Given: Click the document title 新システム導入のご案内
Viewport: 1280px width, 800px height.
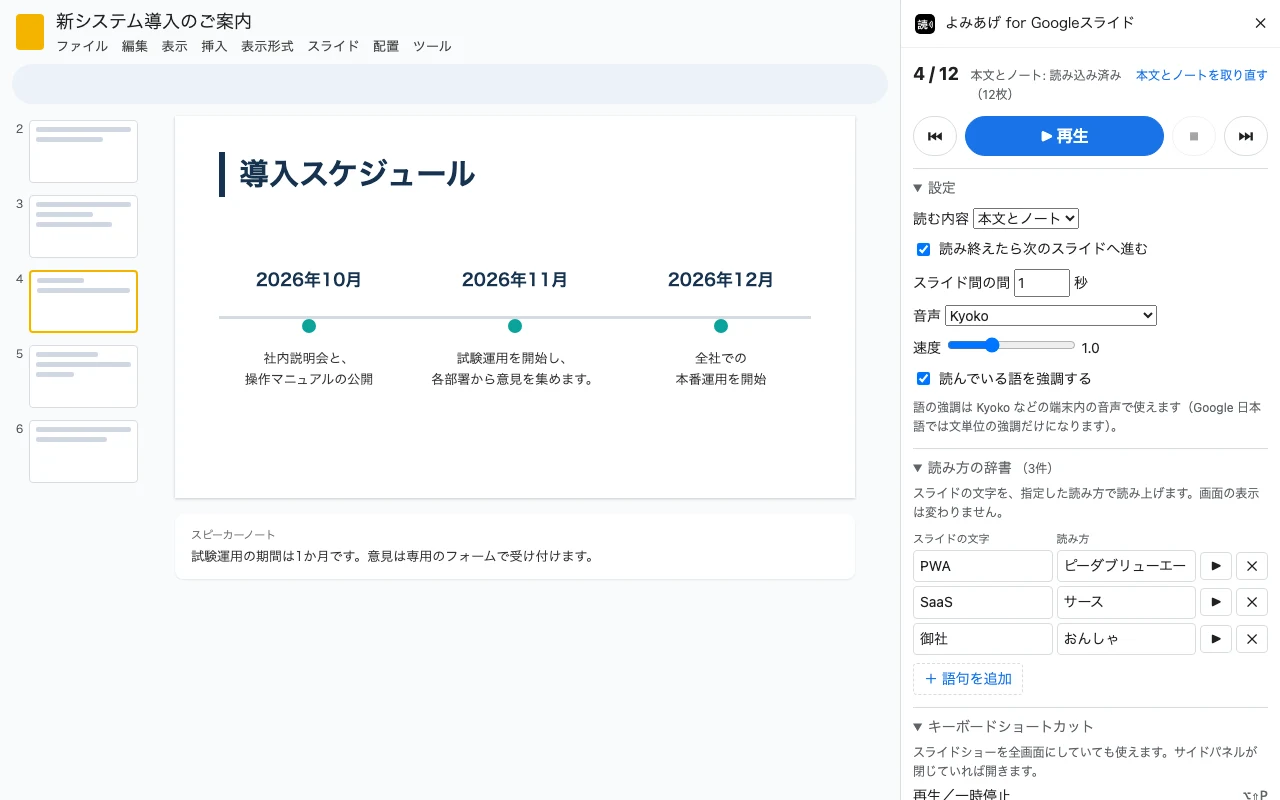Looking at the screenshot, I should [154, 21].
